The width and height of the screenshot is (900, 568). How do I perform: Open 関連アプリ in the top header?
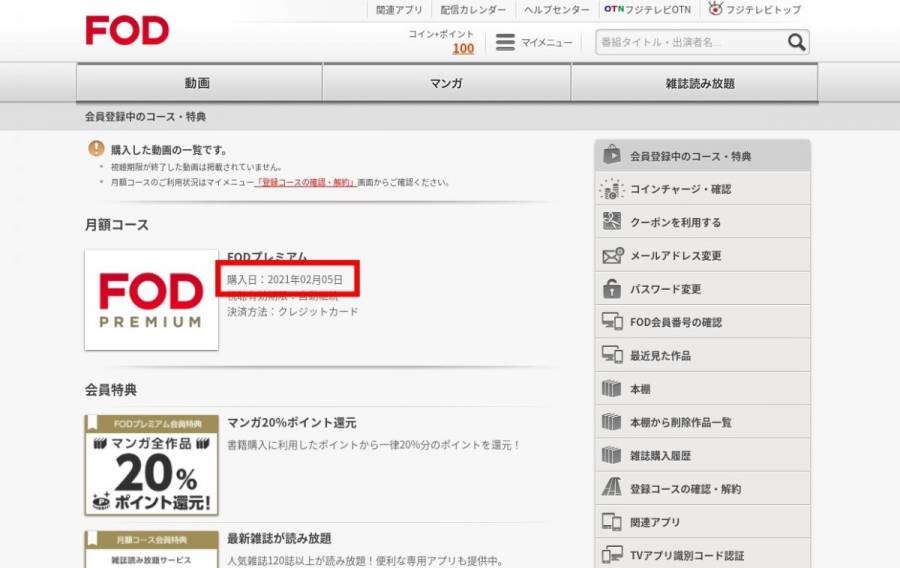point(399,10)
